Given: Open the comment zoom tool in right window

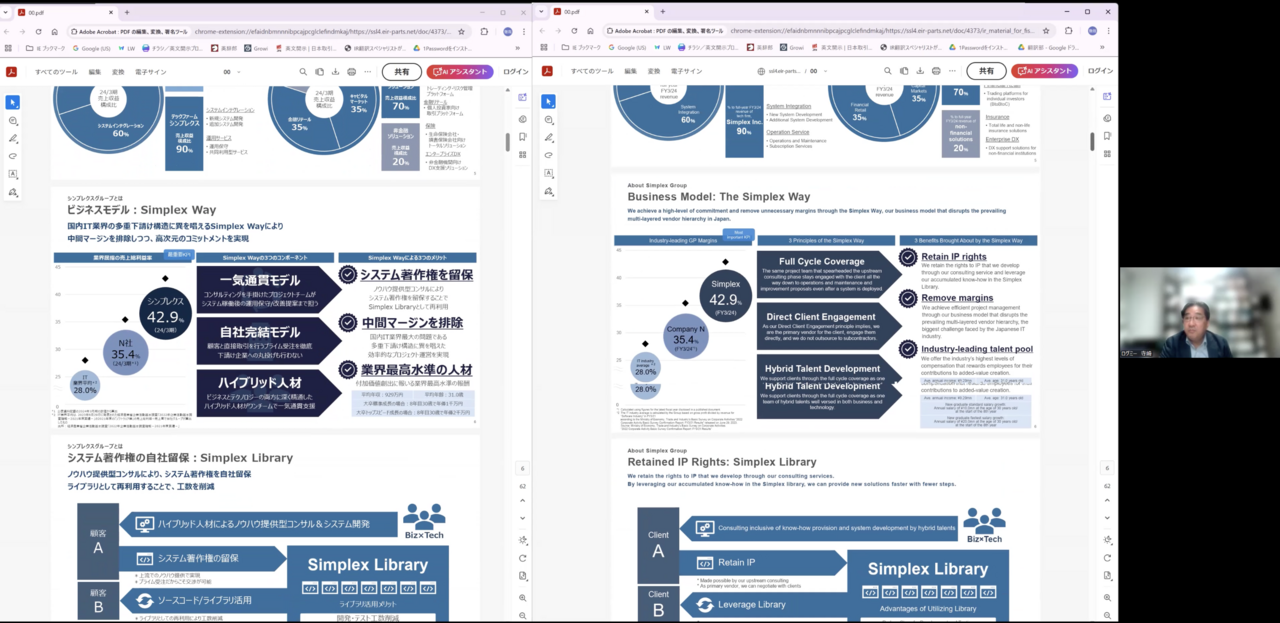Looking at the screenshot, I should (x=548, y=120).
